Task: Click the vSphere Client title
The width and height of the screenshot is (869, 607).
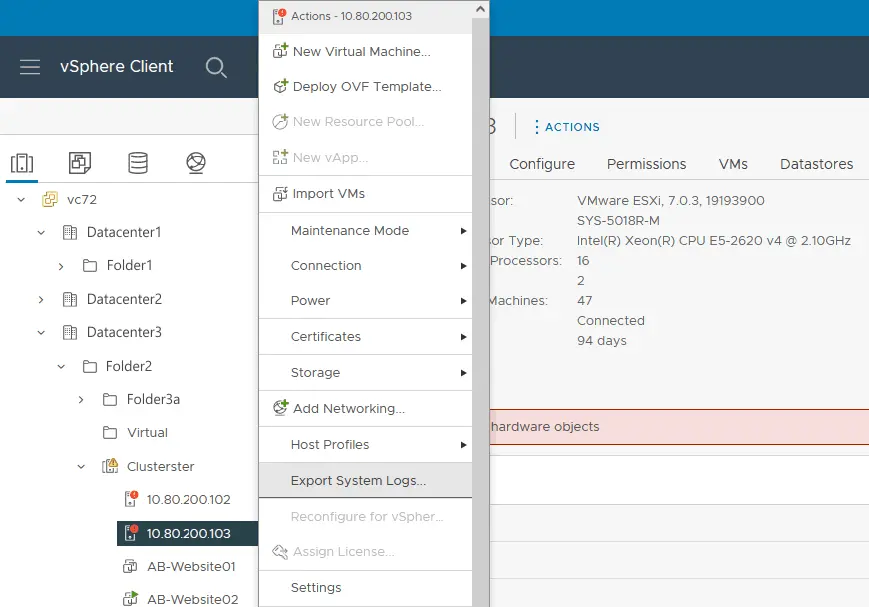Action: coord(116,67)
